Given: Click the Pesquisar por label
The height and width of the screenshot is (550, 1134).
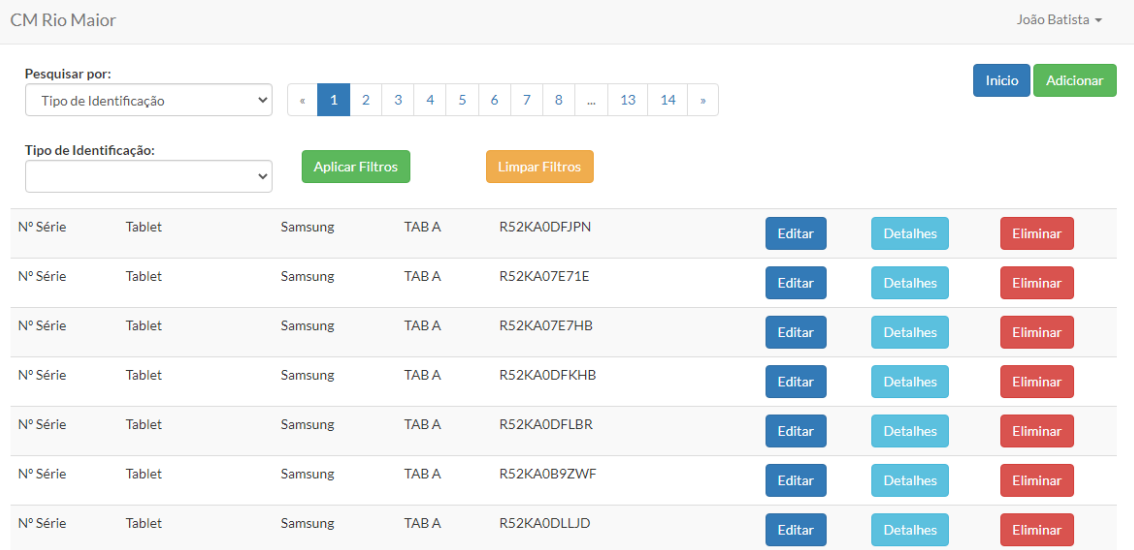Looking at the screenshot, I should [x=68, y=74].
